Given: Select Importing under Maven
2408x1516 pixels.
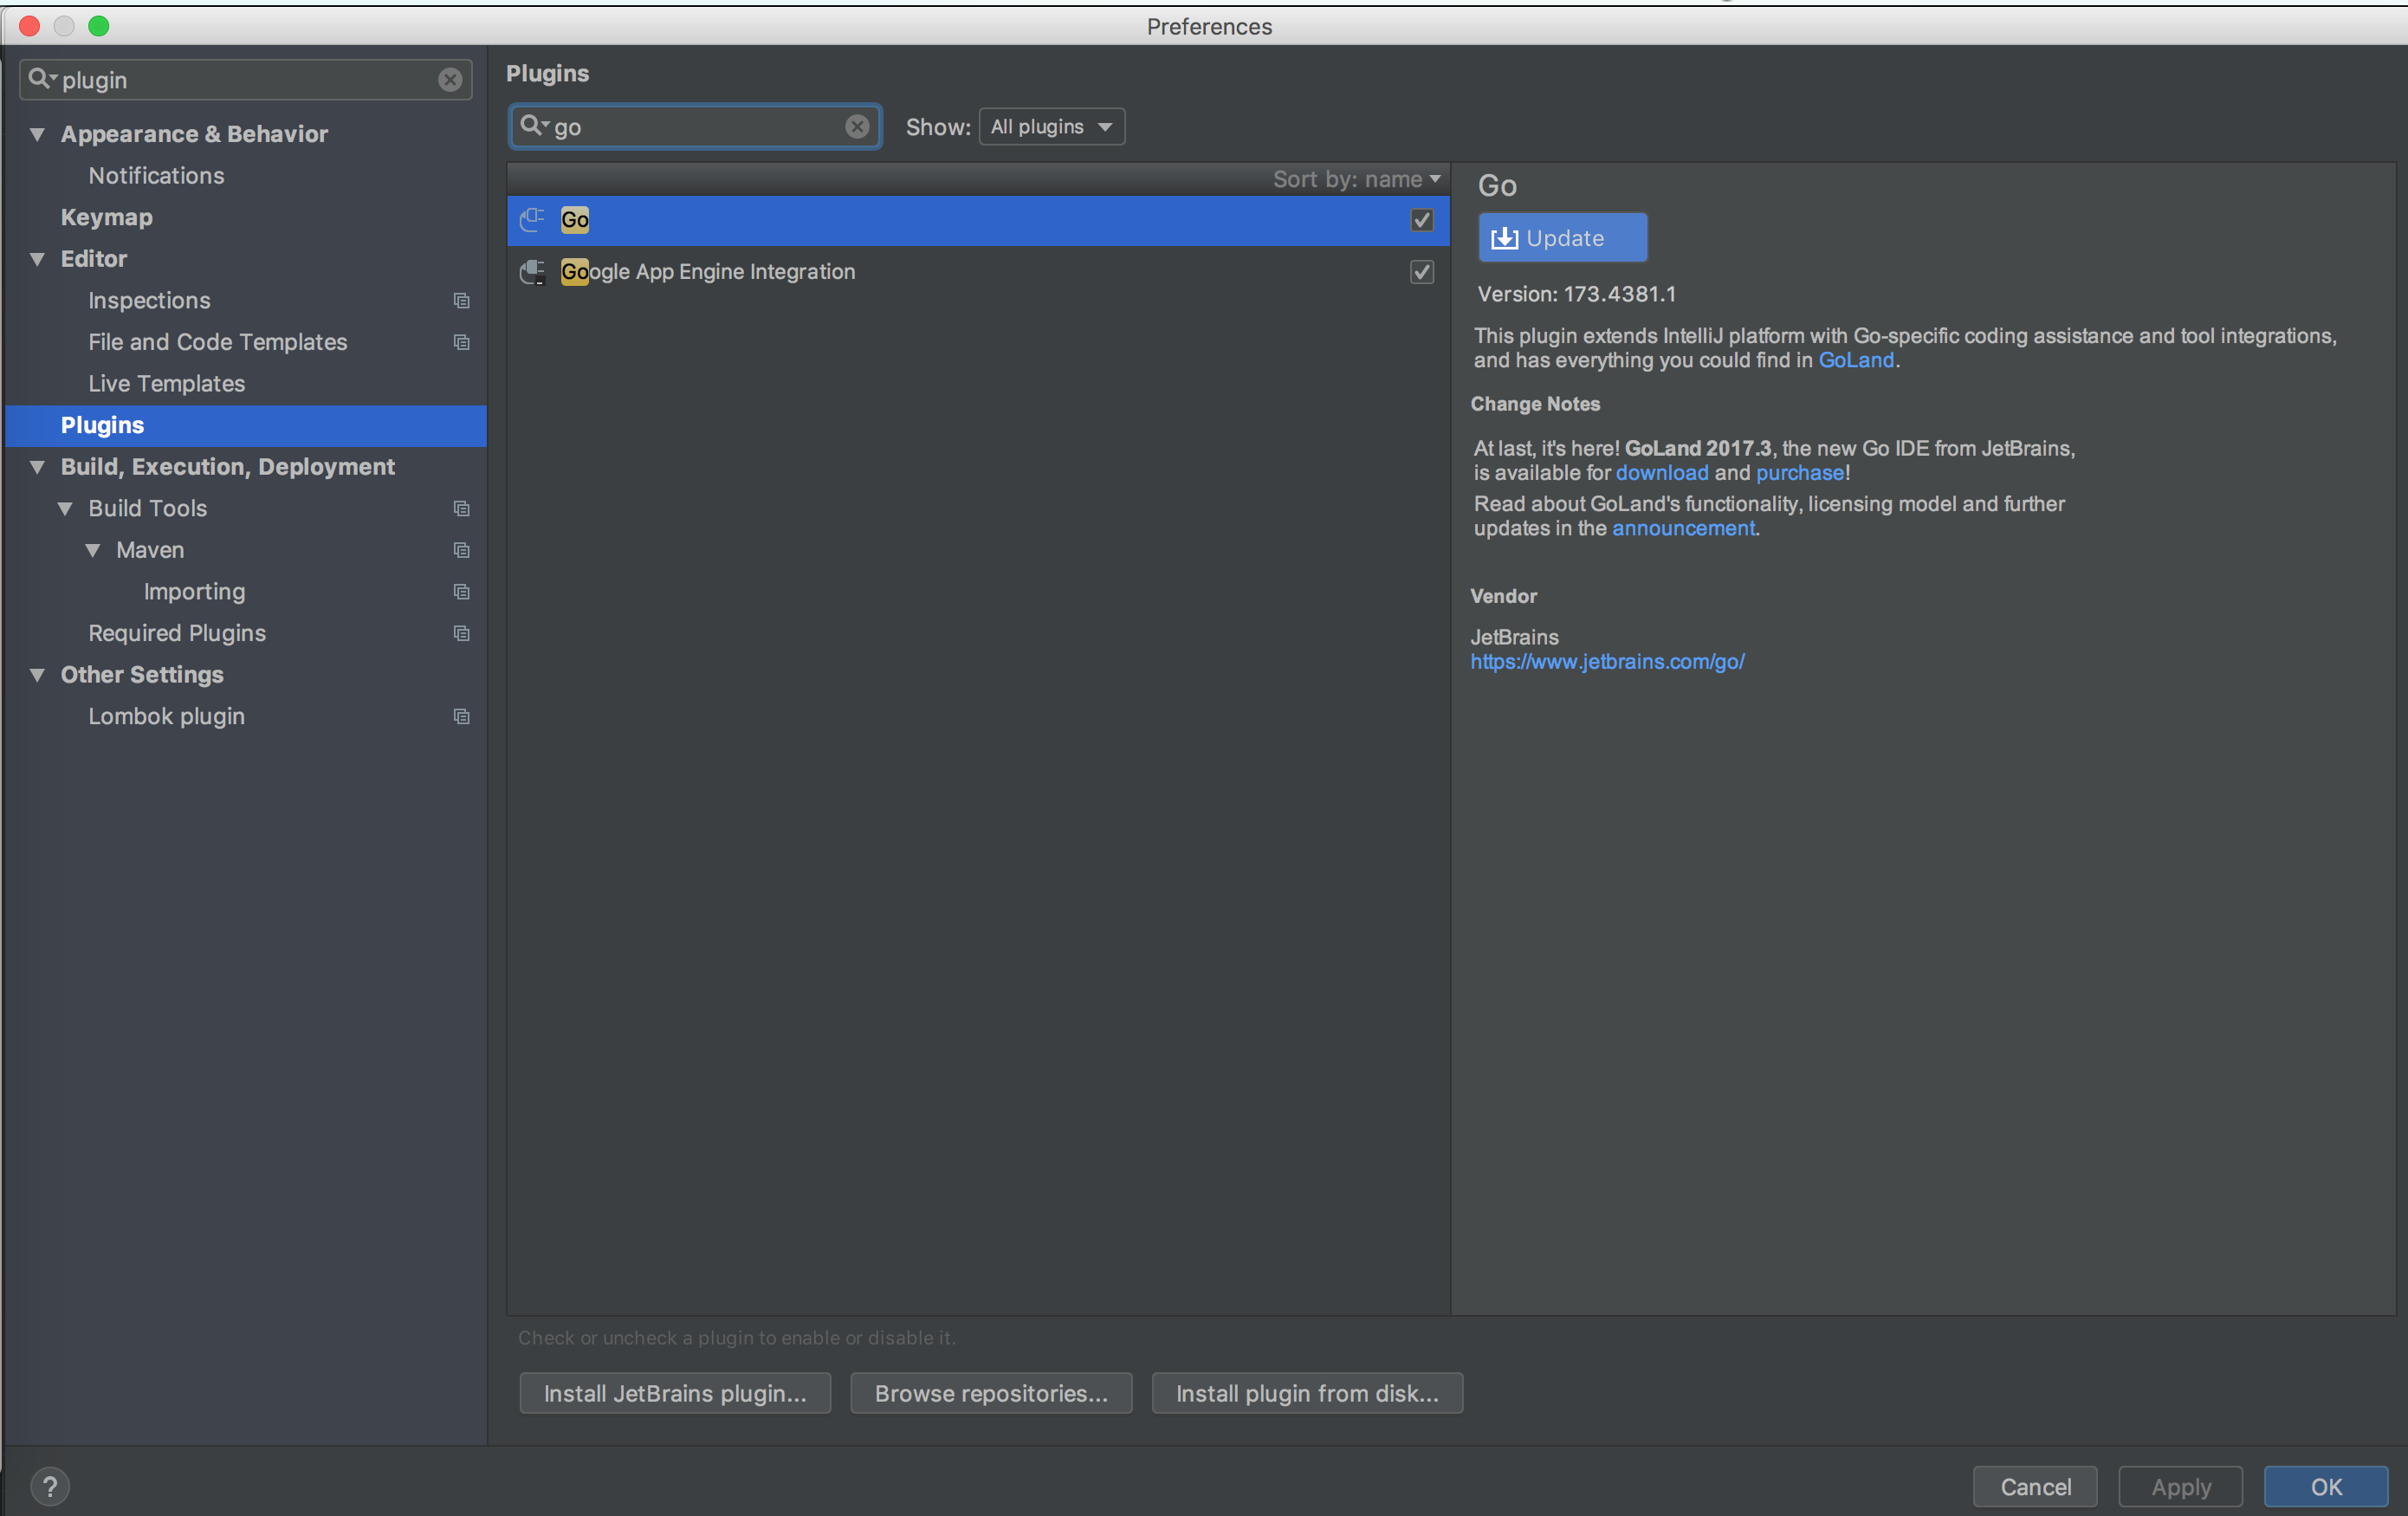Looking at the screenshot, I should tap(194, 592).
